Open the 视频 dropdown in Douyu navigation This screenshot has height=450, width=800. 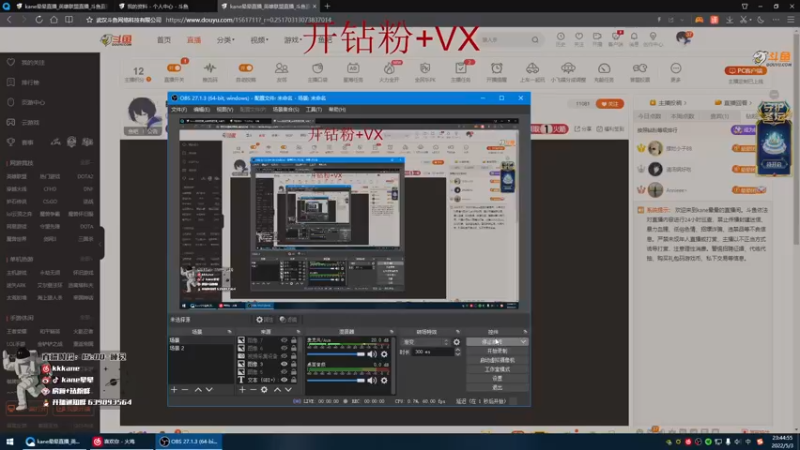point(259,40)
